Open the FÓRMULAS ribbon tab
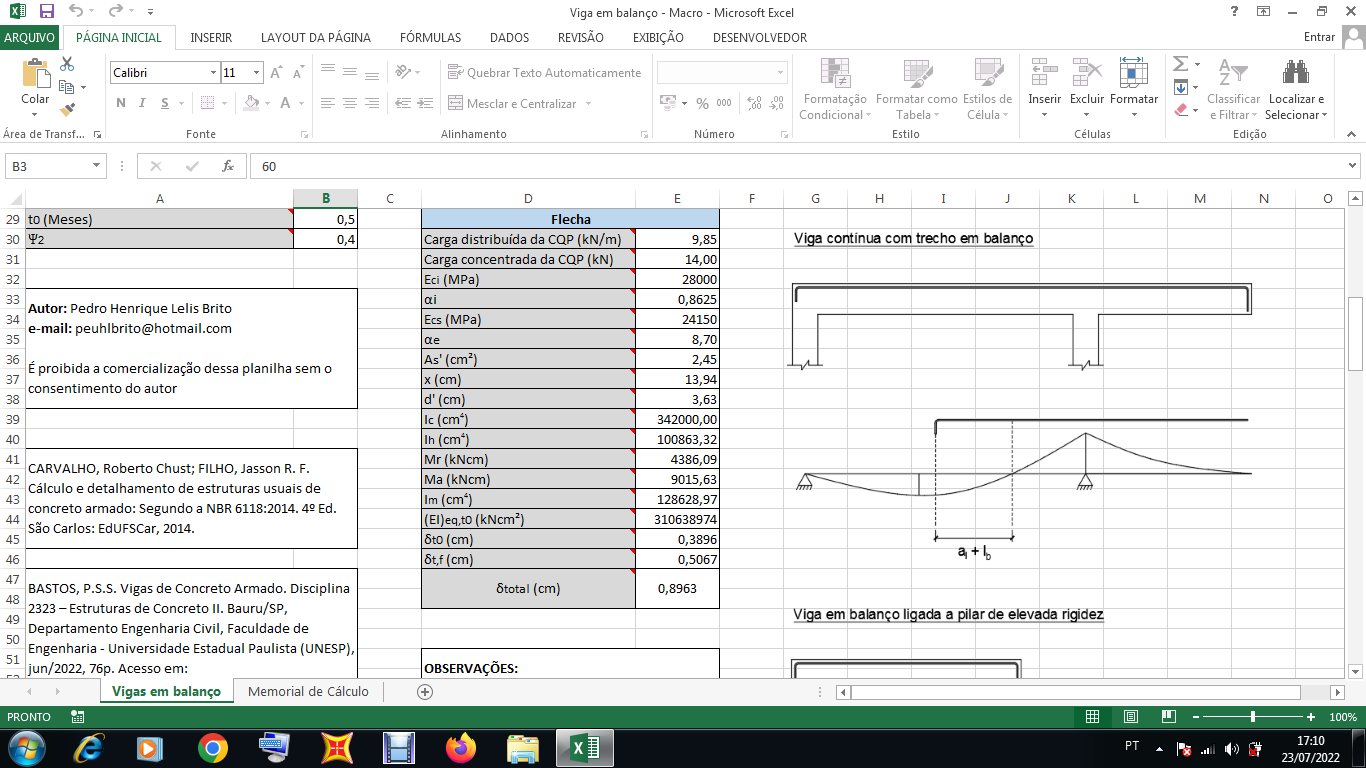This screenshot has height=768, width=1366. pos(430,38)
